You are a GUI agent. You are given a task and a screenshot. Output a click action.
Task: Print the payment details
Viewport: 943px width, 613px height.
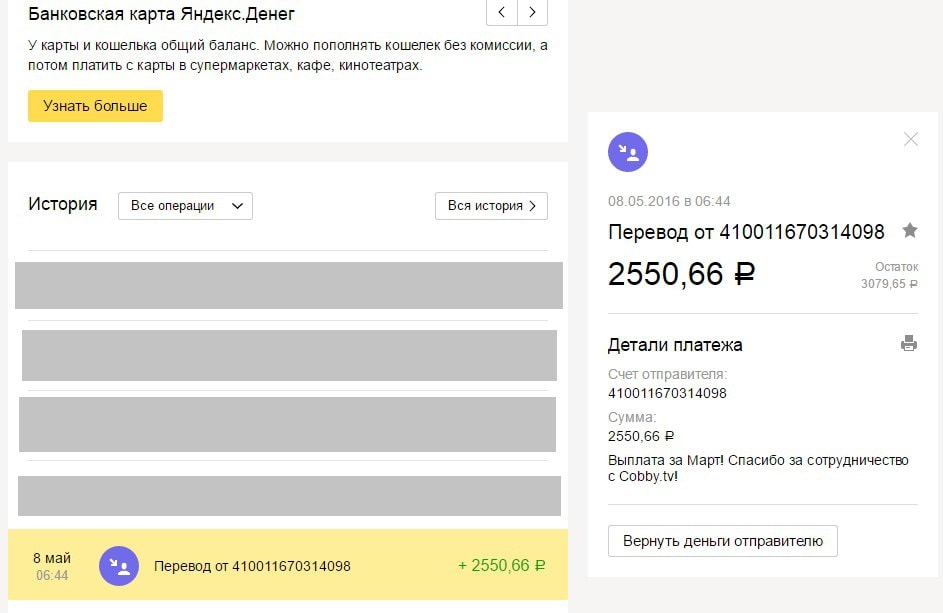(x=909, y=344)
